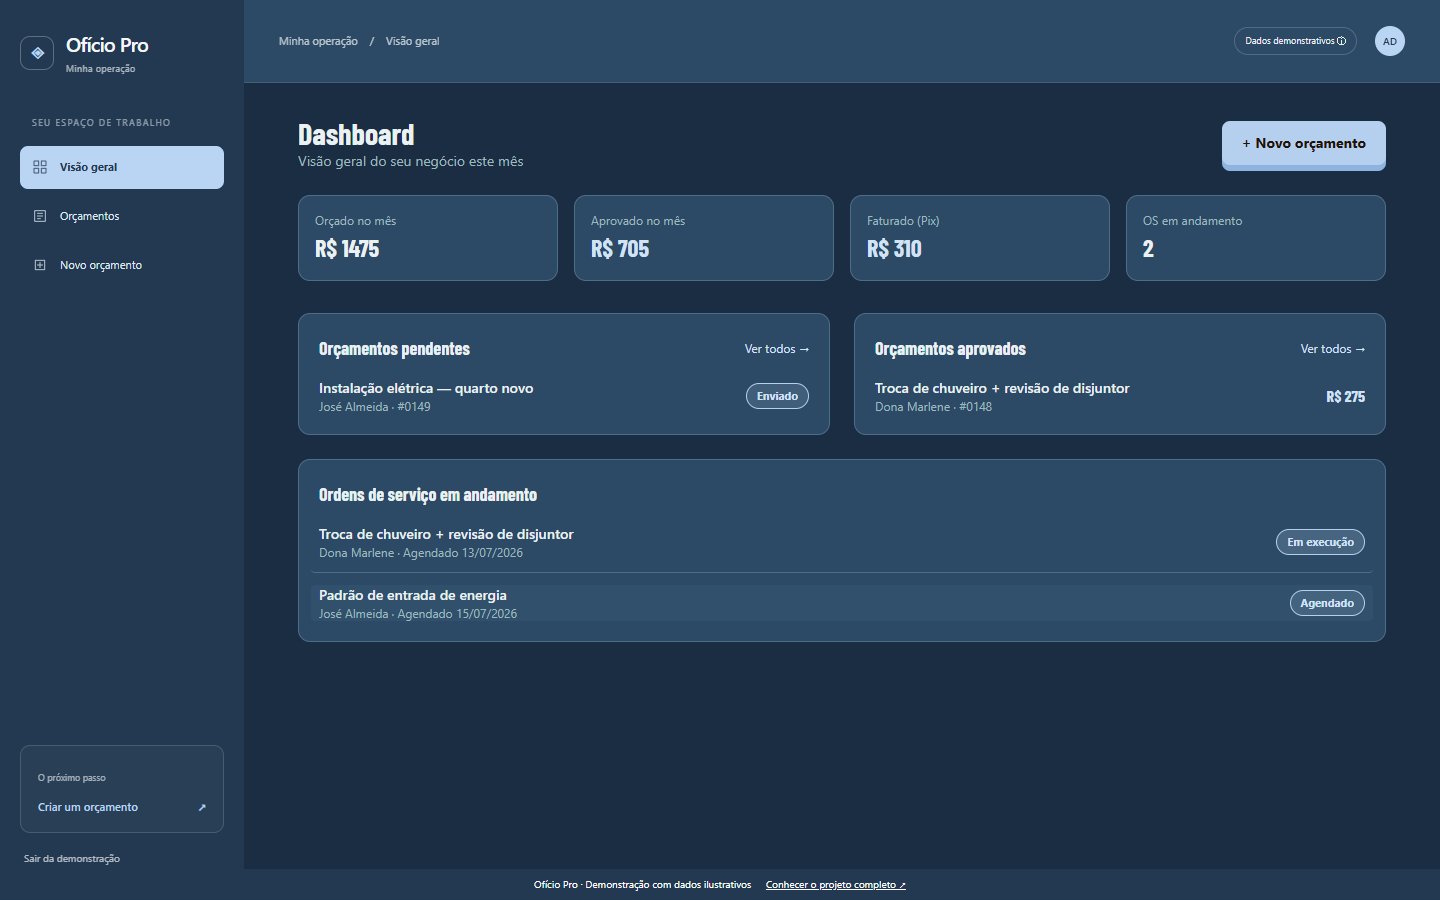Select Visão geral in the sidebar
Screen dimensions: 1440x900
click(122, 167)
